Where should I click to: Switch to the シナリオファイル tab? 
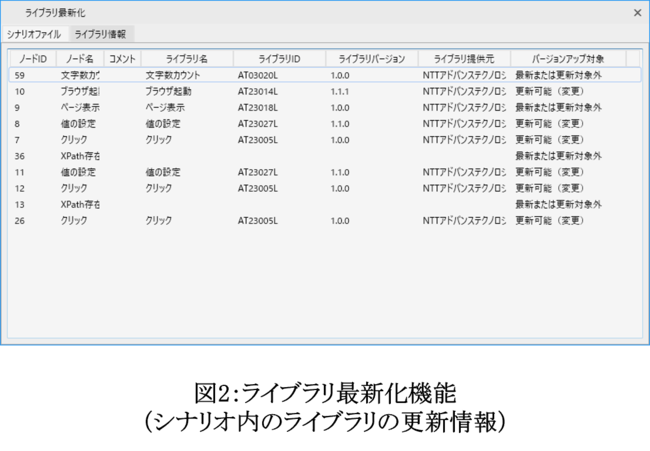tap(34, 34)
